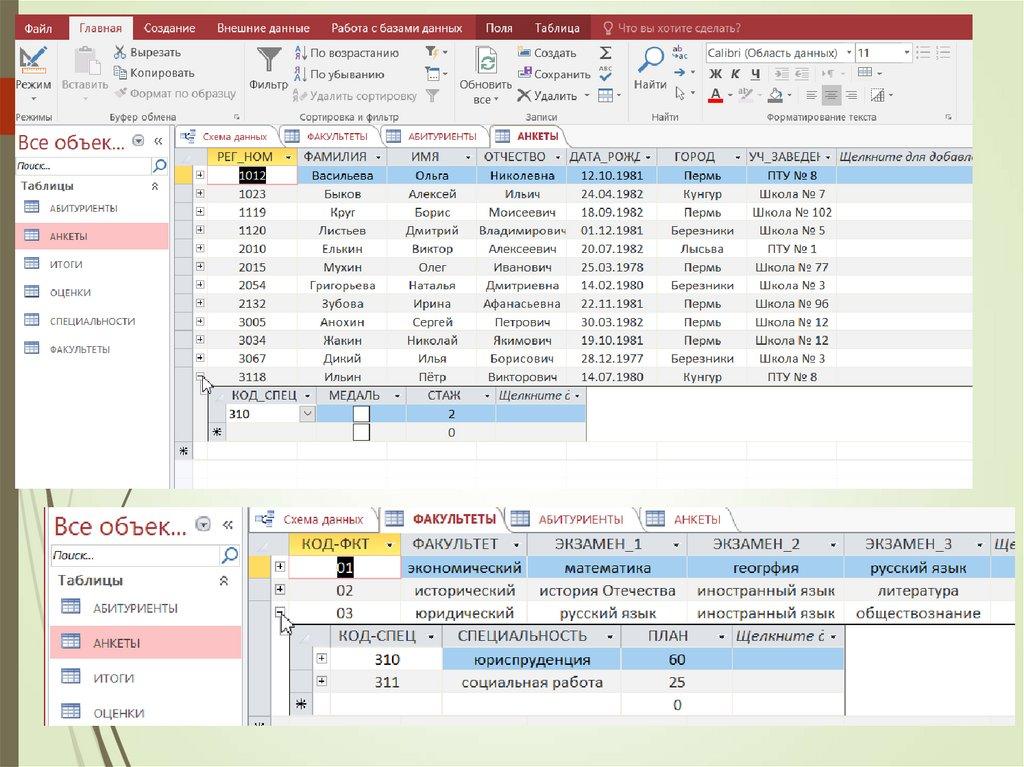Apply bold Ж formatting
The width and height of the screenshot is (1024, 767).
click(715, 74)
